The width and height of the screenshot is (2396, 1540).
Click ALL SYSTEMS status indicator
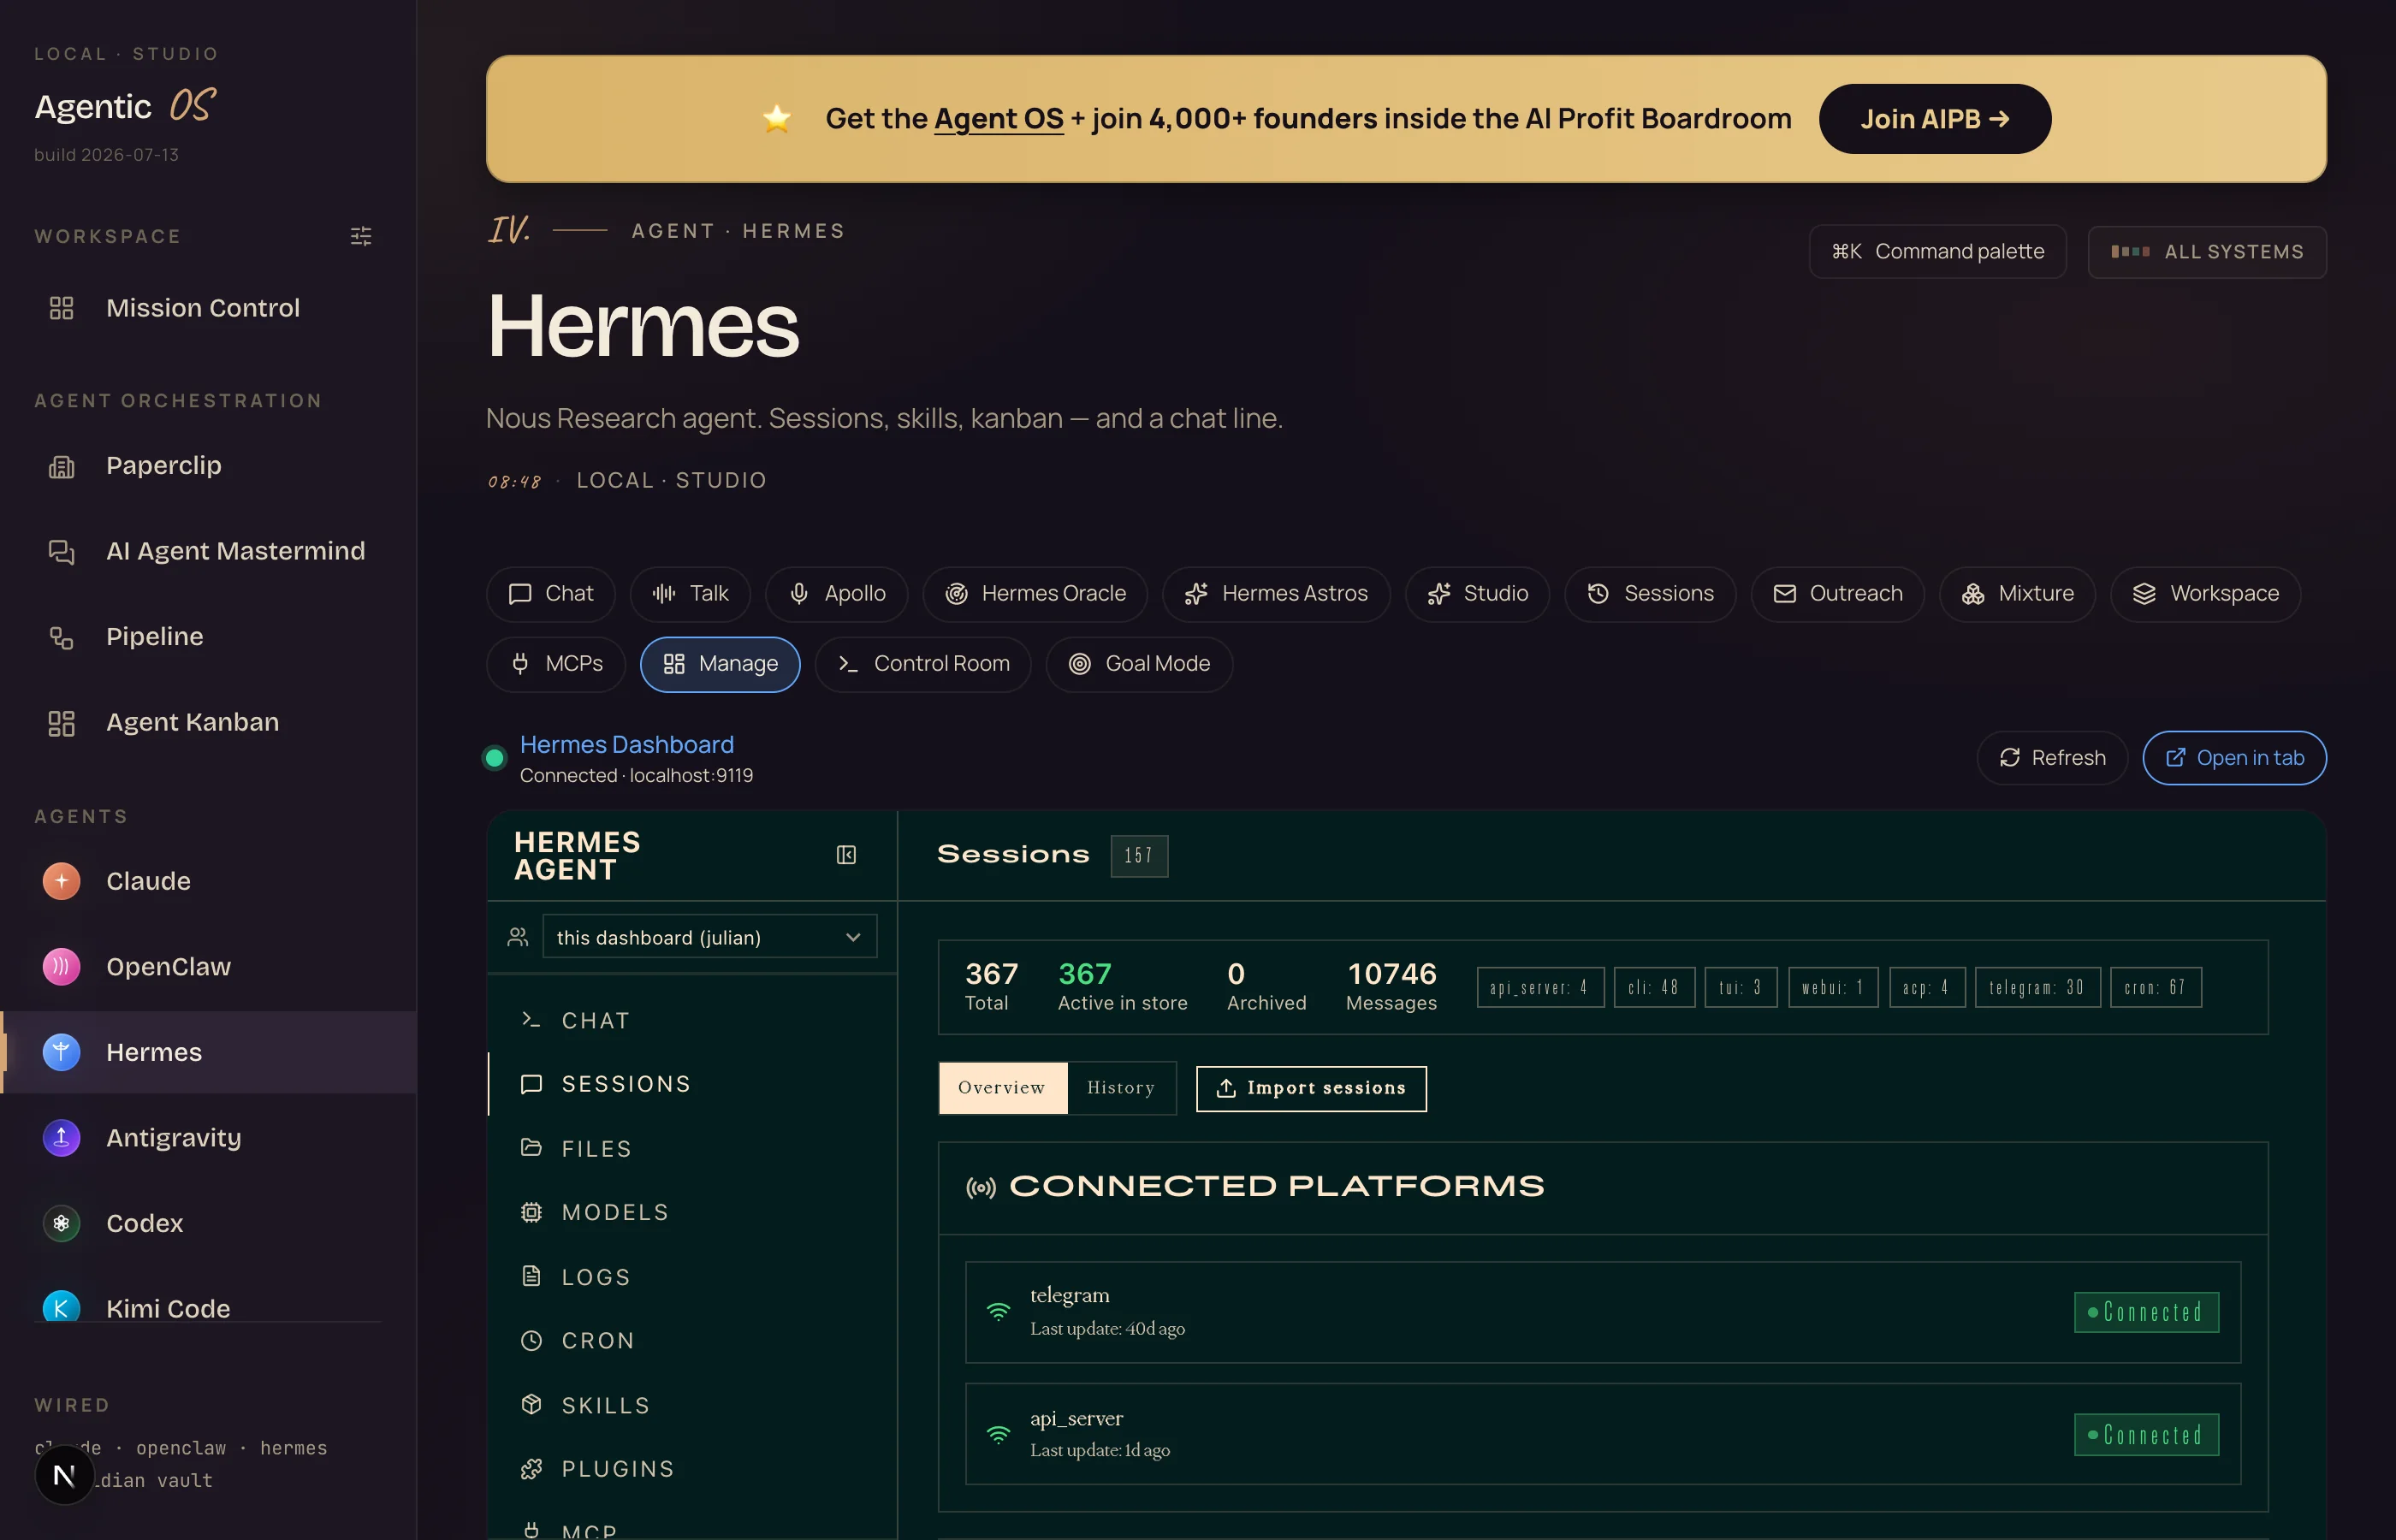(2207, 252)
